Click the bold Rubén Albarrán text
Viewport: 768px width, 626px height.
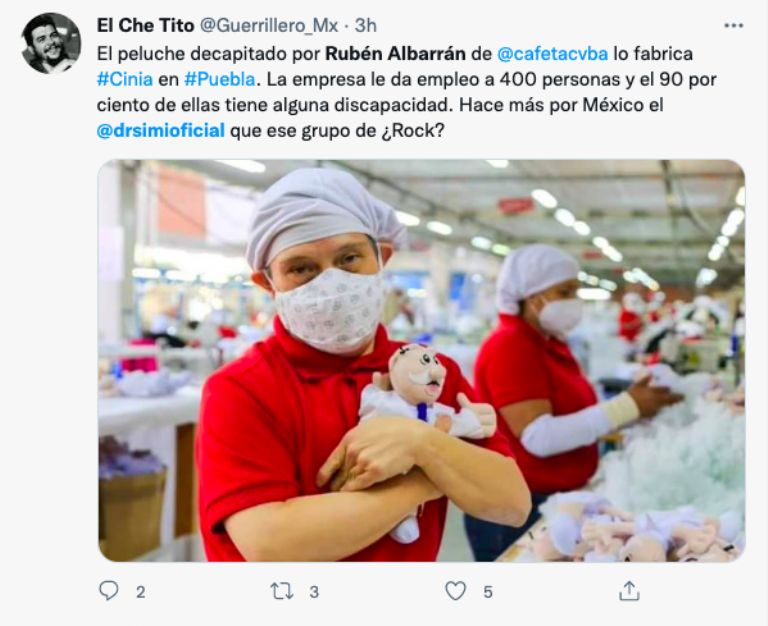[395, 53]
